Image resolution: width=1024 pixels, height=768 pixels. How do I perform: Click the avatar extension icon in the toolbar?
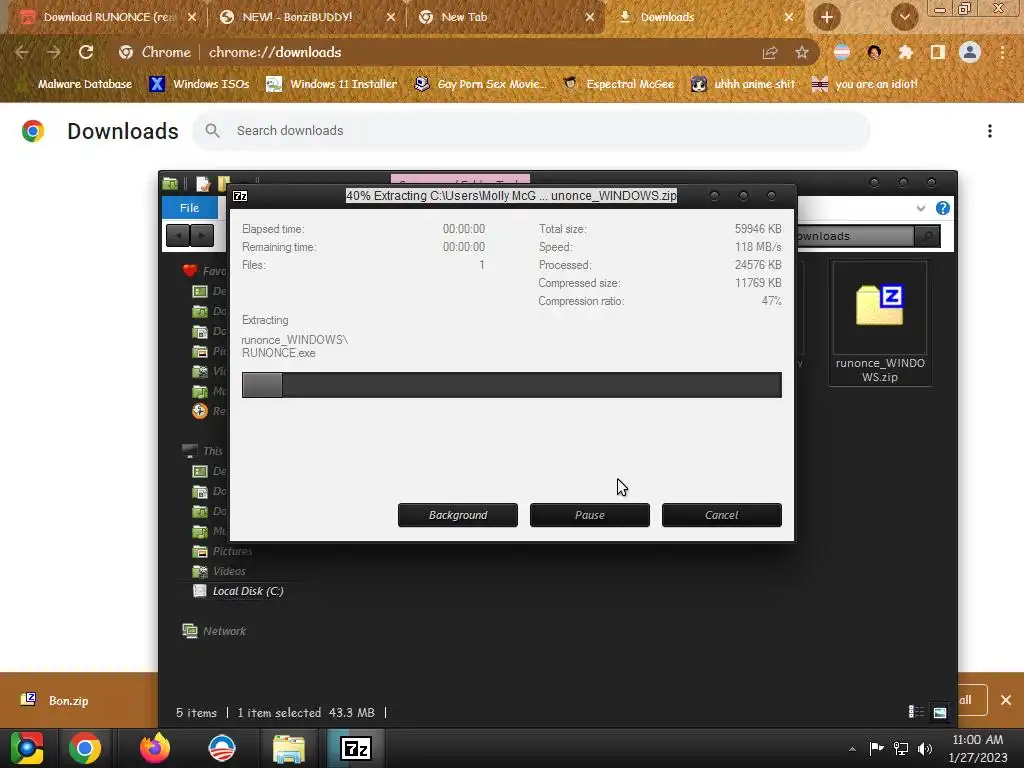874,52
